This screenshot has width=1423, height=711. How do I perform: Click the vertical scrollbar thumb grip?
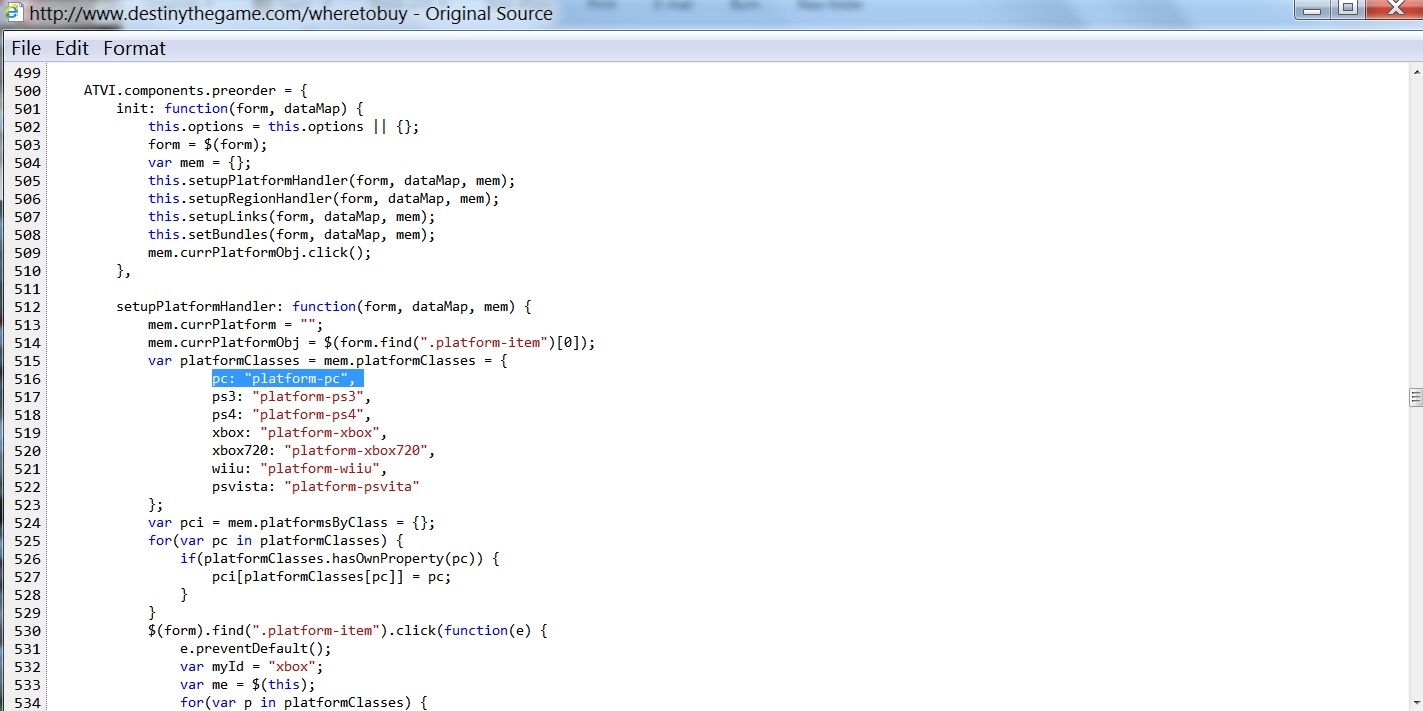click(1415, 397)
